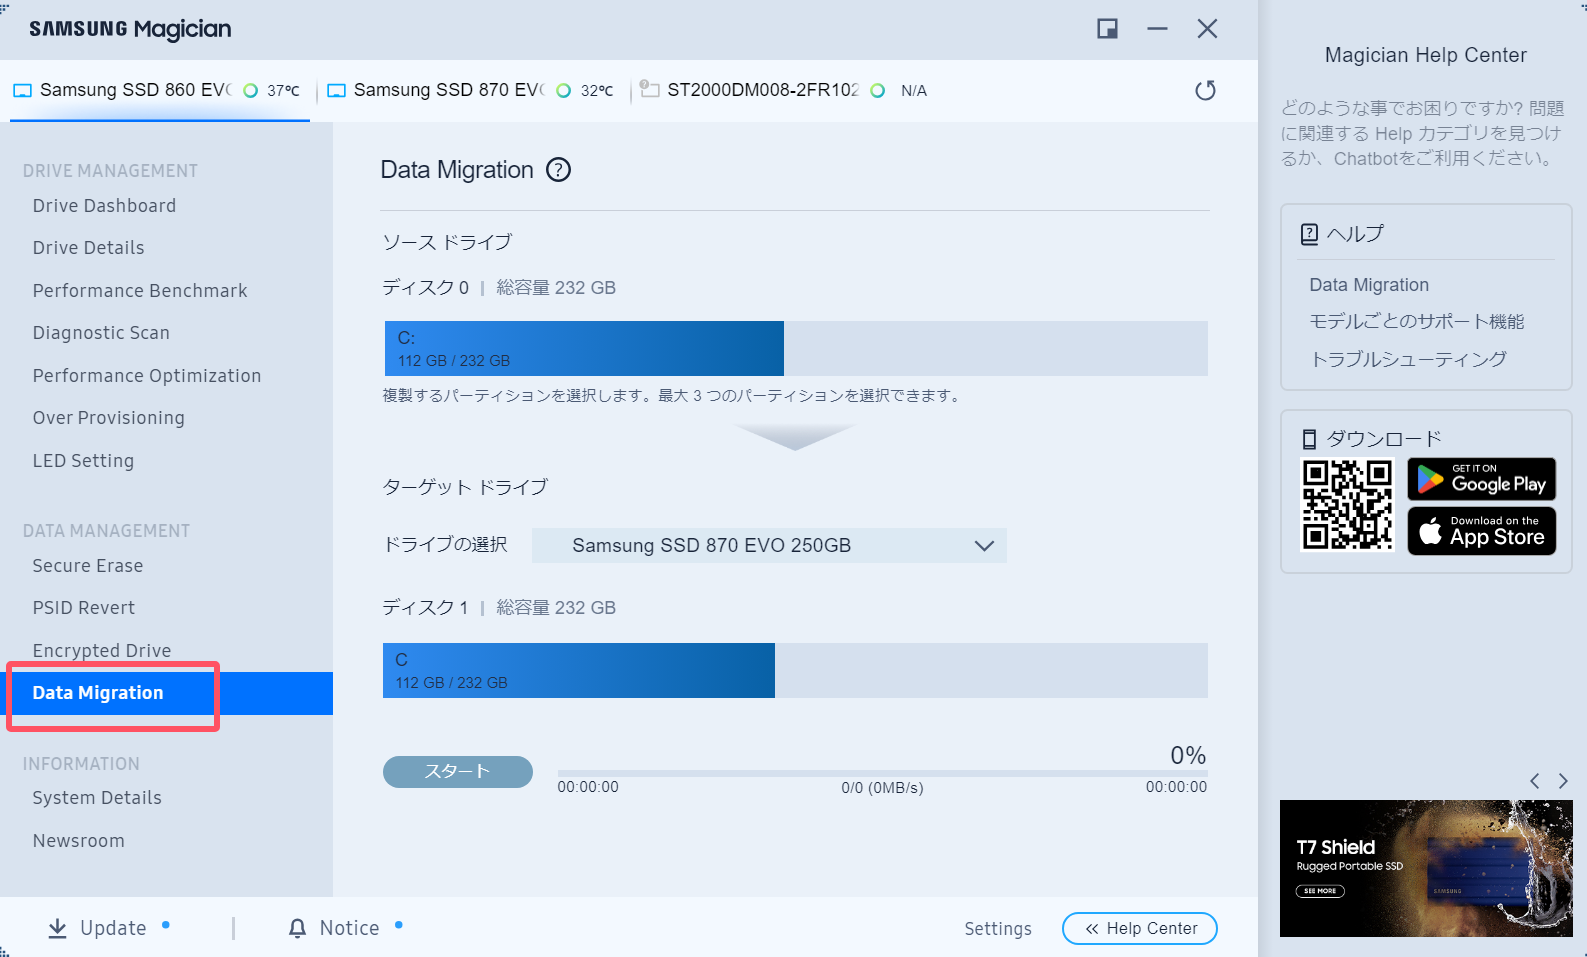1587x957 pixels.
Task: Click the Update button label
Action: 113,928
